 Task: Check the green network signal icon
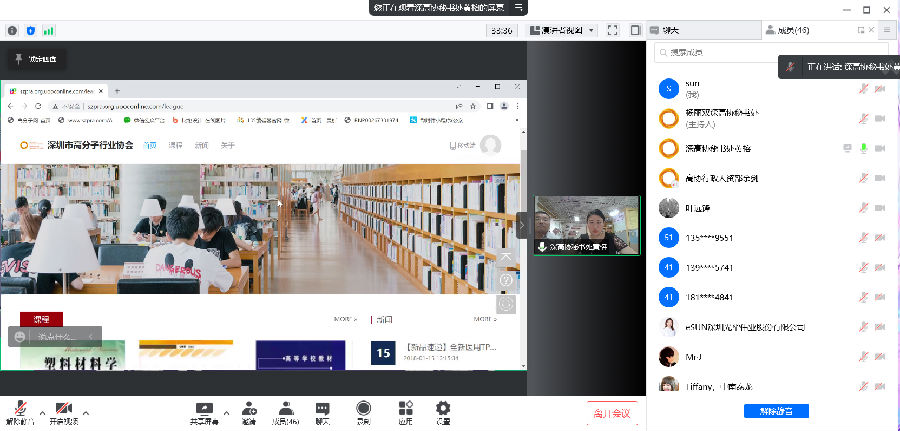(49, 30)
